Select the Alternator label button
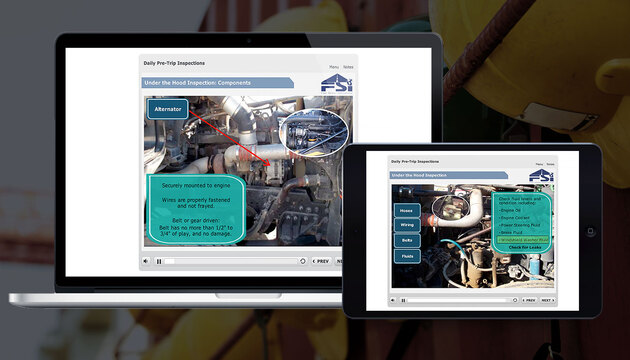Screen dimensions: 630x360 (x=168, y=109)
